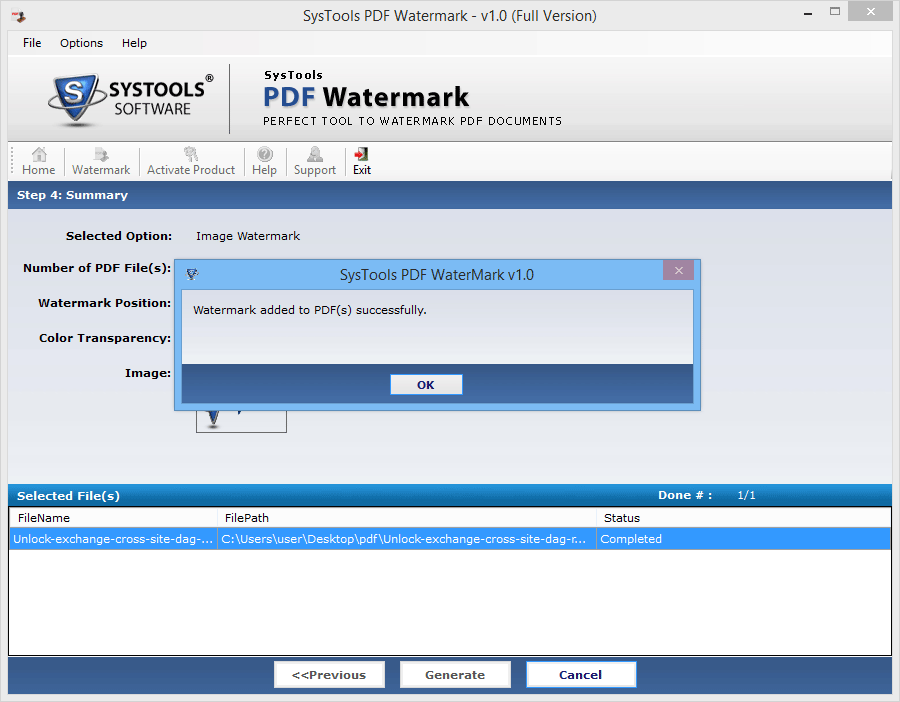The height and width of the screenshot is (702, 900).
Task: Click the dialog's title bar app icon
Action: coord(192,274)
